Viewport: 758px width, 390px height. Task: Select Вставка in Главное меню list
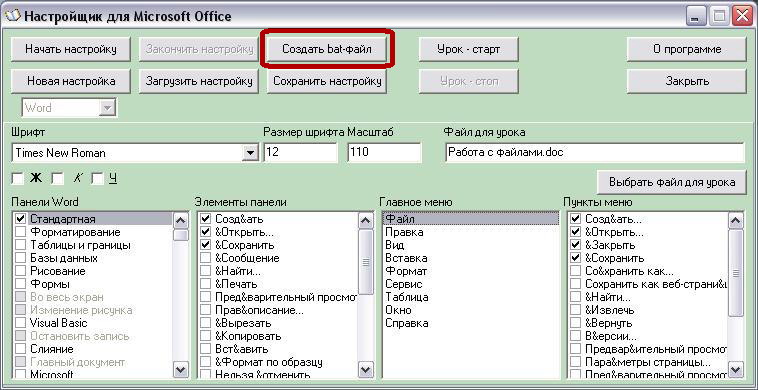pyautogui.click(x=470, y=259)
